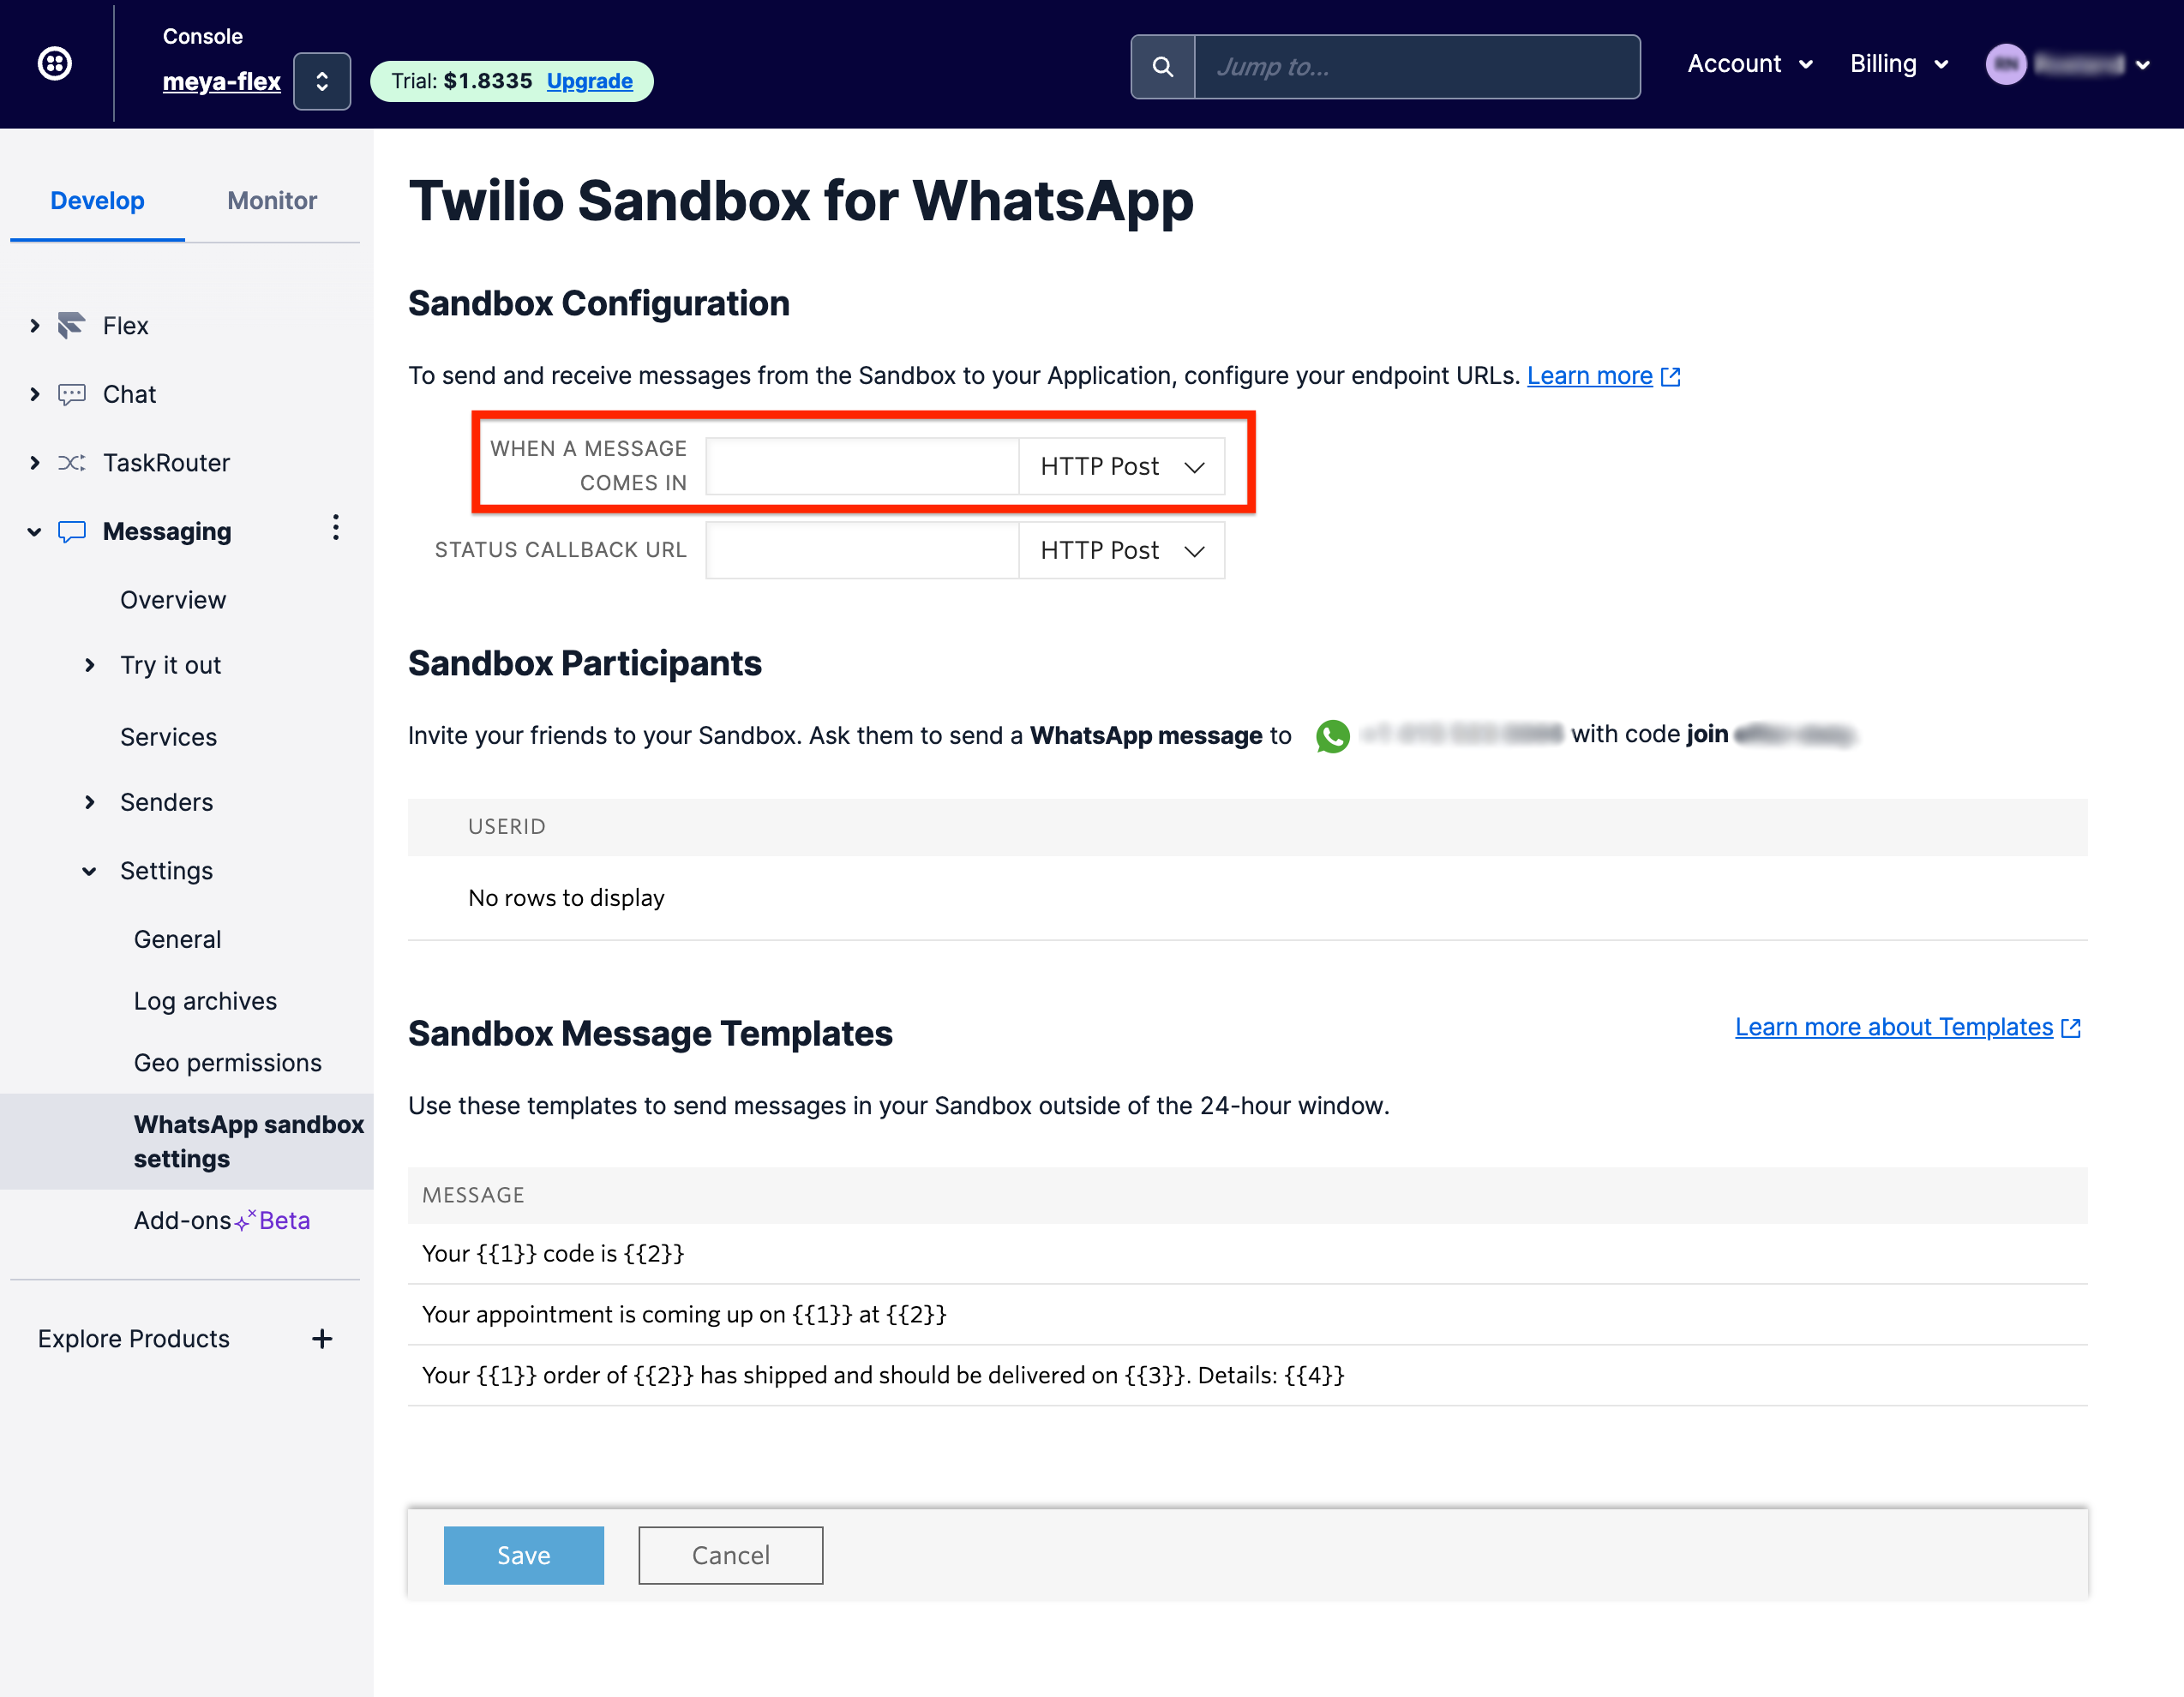The height and width of the screenshot is (1697, 2184).
Task: Click the WhatsApp green logo icon
Action: [1332, 736]
